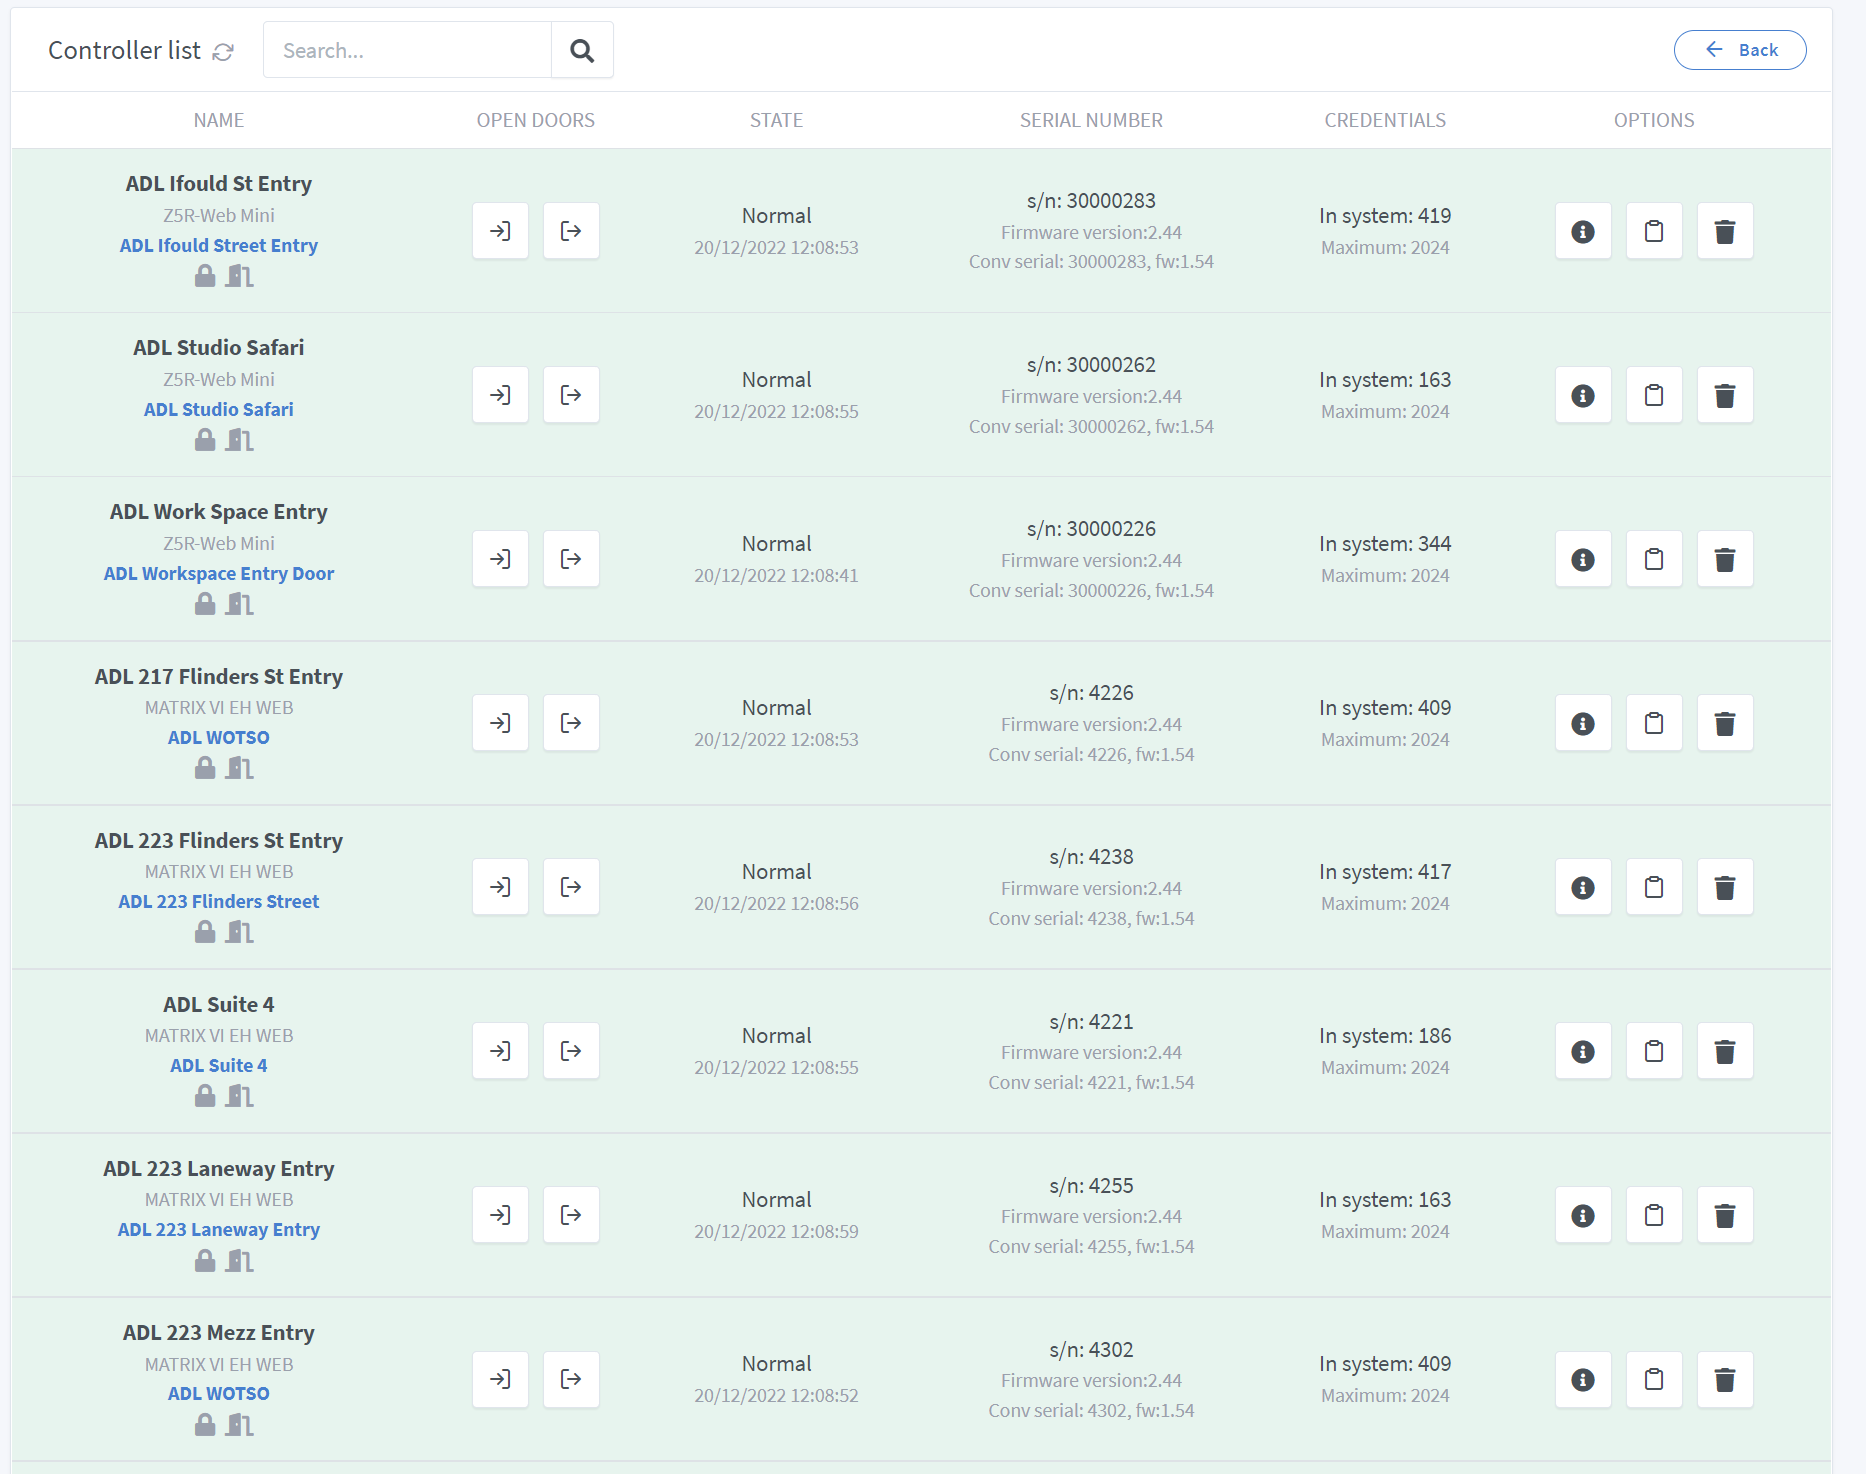The image size is (1866, 1474).
Task: Open entry door for ADL Suite 4
Action: click(x=500, y=1051)
